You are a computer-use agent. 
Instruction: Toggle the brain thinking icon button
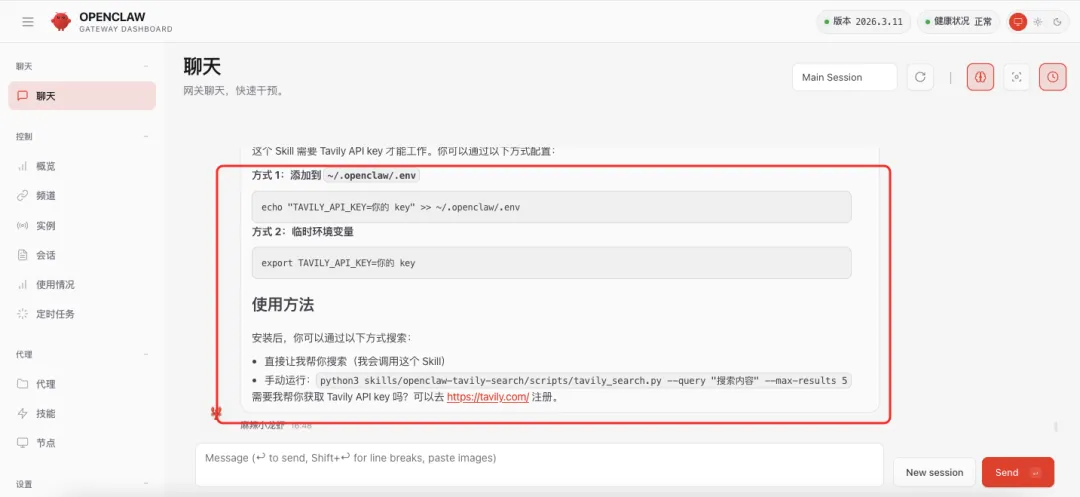pyautogui.click(x=980, y=77)
